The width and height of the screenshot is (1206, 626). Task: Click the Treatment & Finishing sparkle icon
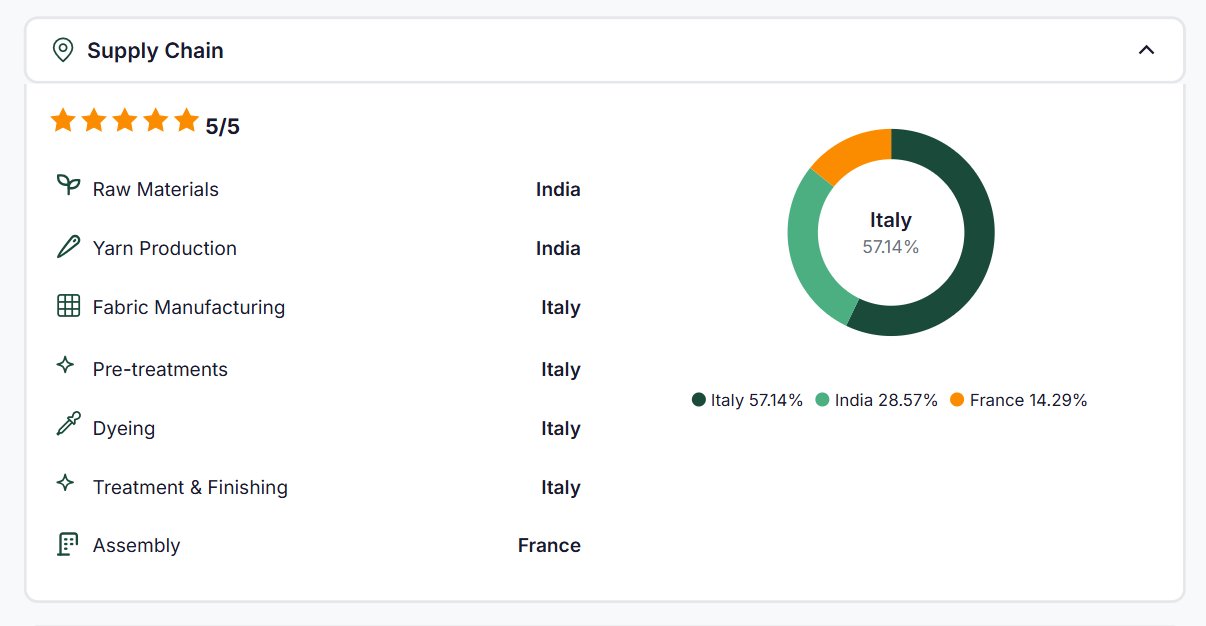(66, 484)
